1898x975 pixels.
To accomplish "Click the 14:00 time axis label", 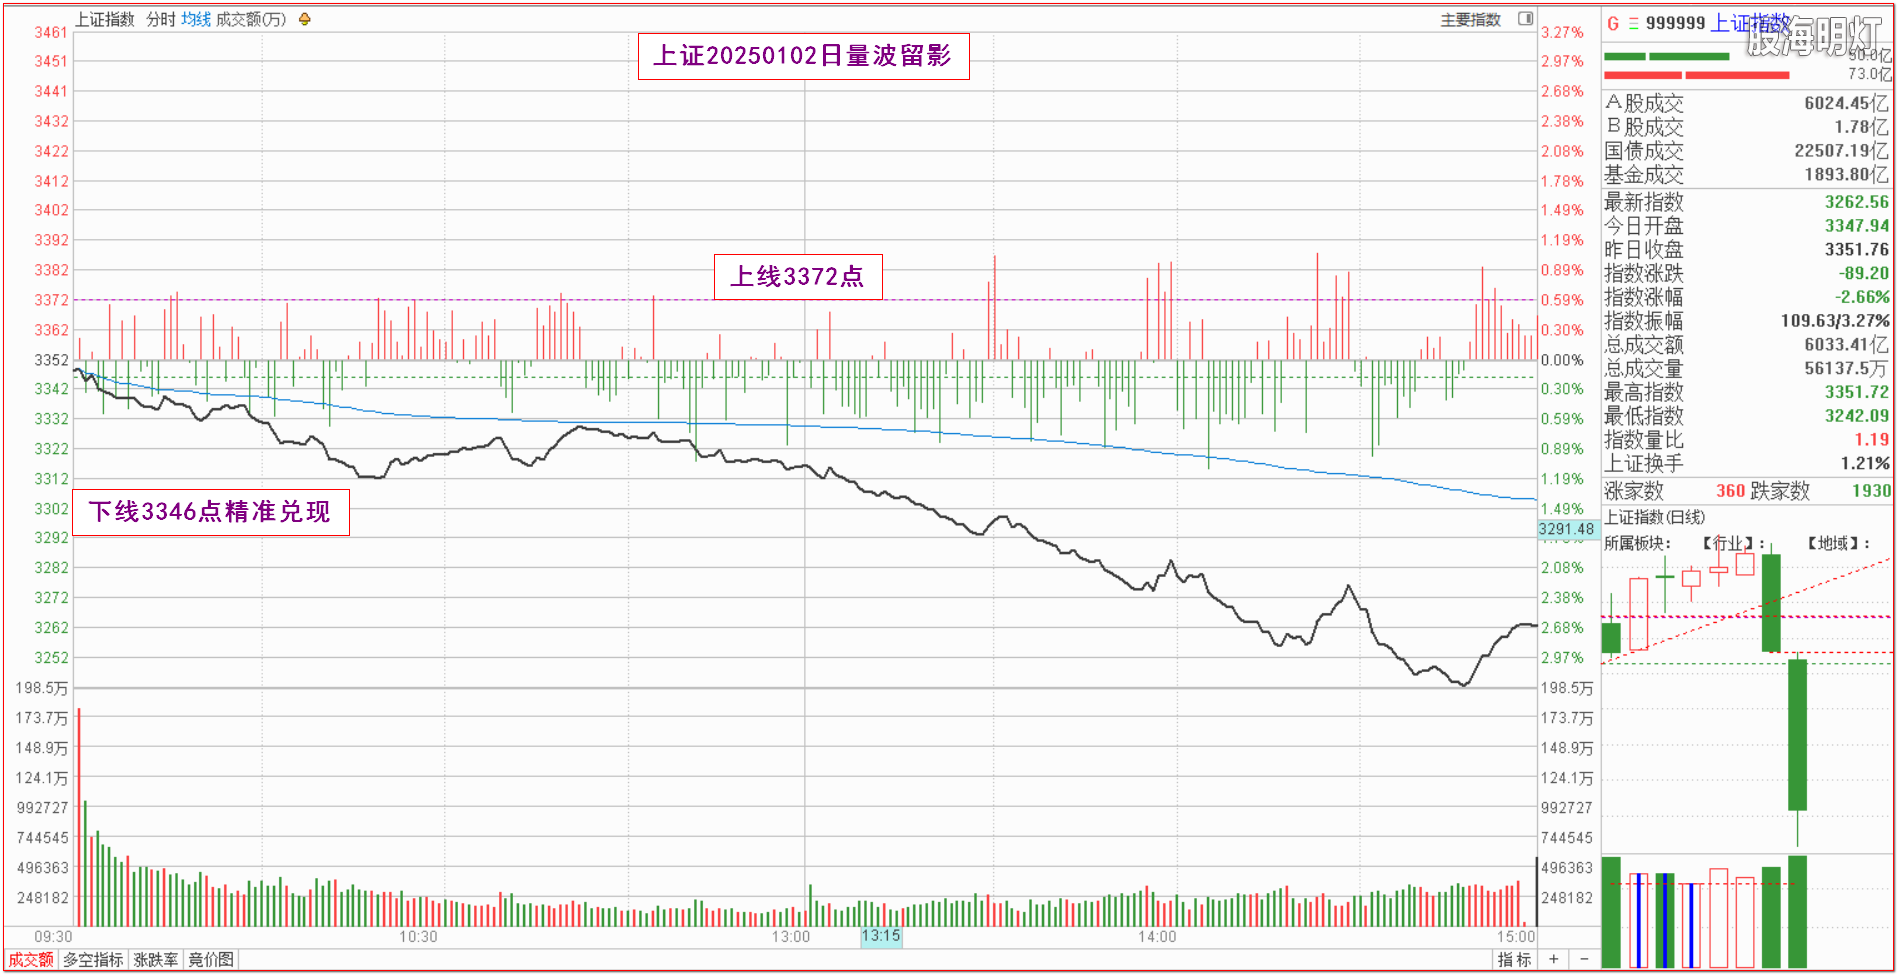I will pos(1157,937).
